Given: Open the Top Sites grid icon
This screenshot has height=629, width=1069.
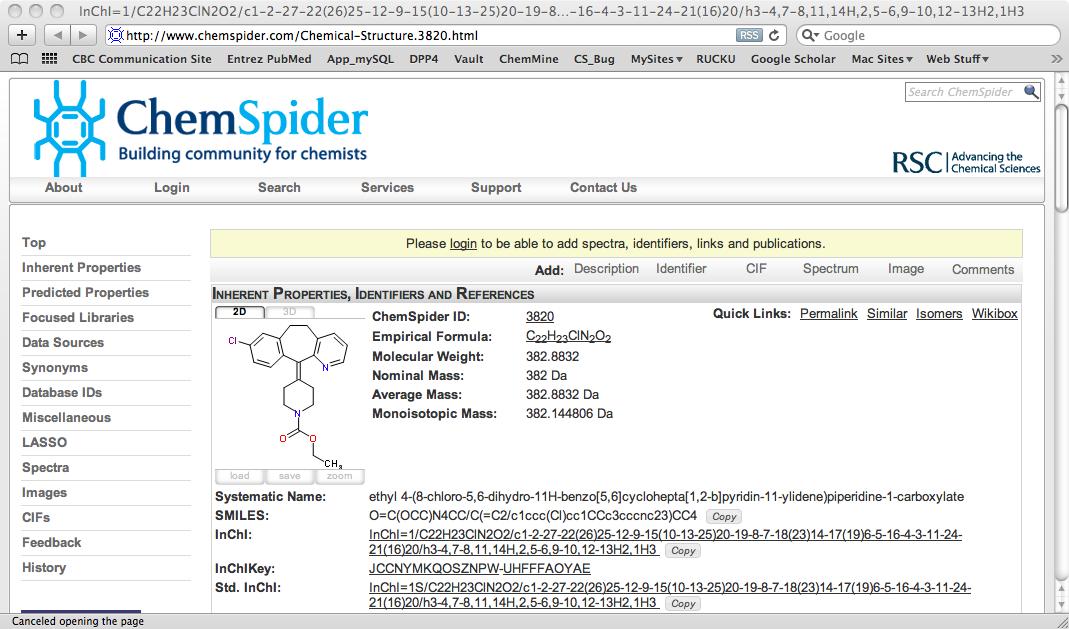Looking at the screenshot, I should click(x=49, y=59).
